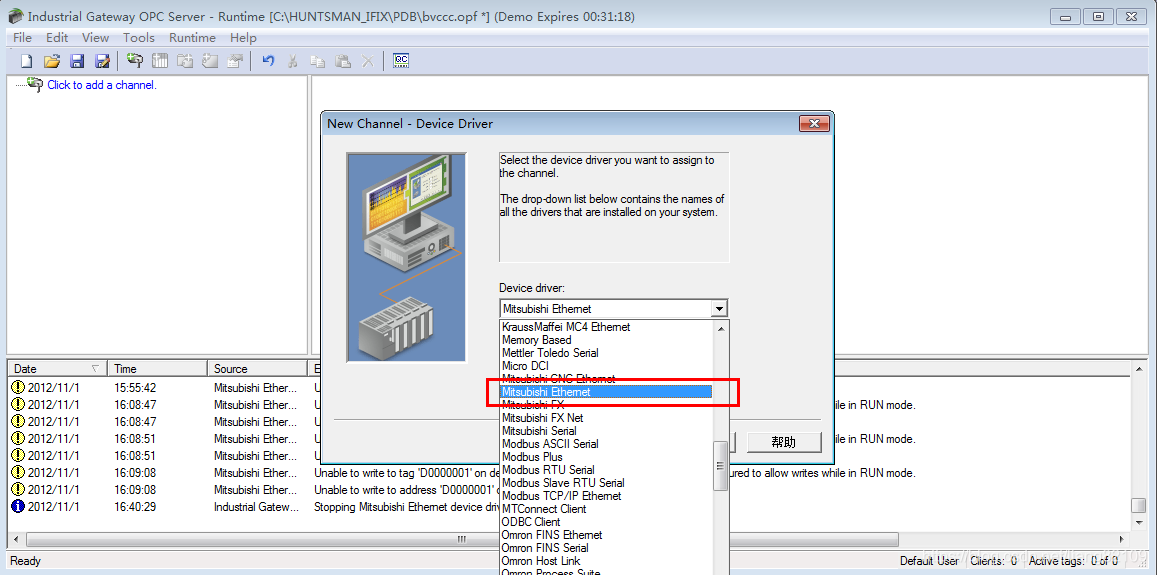The image size is (1157, 575).
Task: Sort event log by Source column header
Action: pyautogui.click(x=258, y=368)
